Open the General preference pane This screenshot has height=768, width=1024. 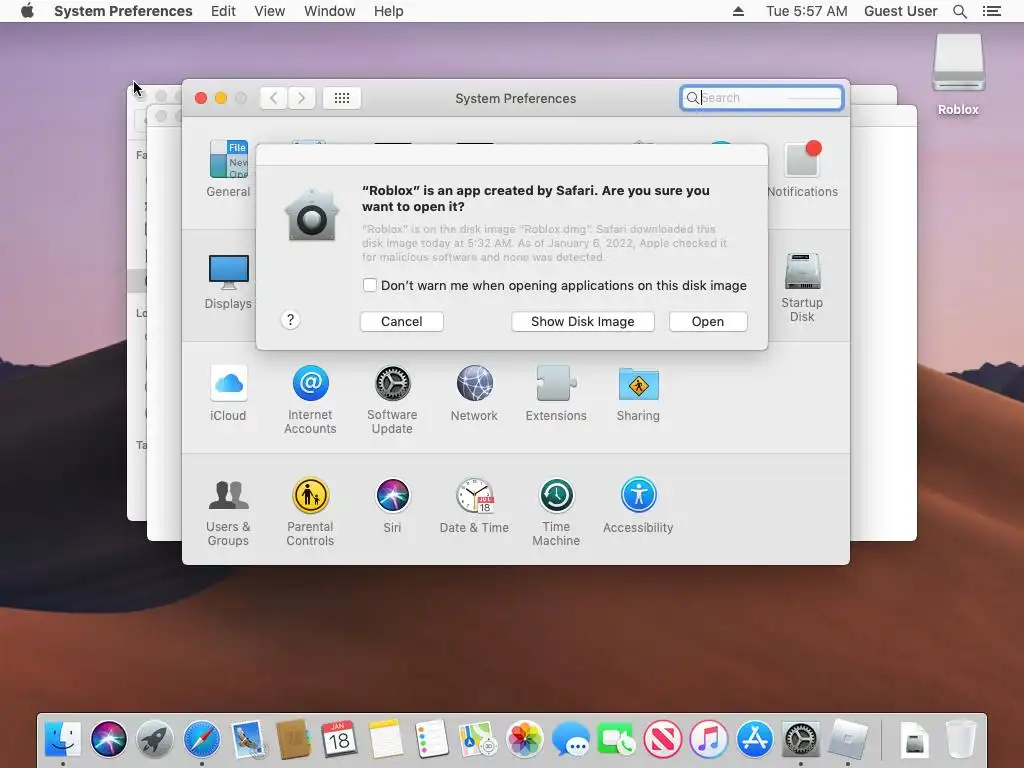click(228, 168)
